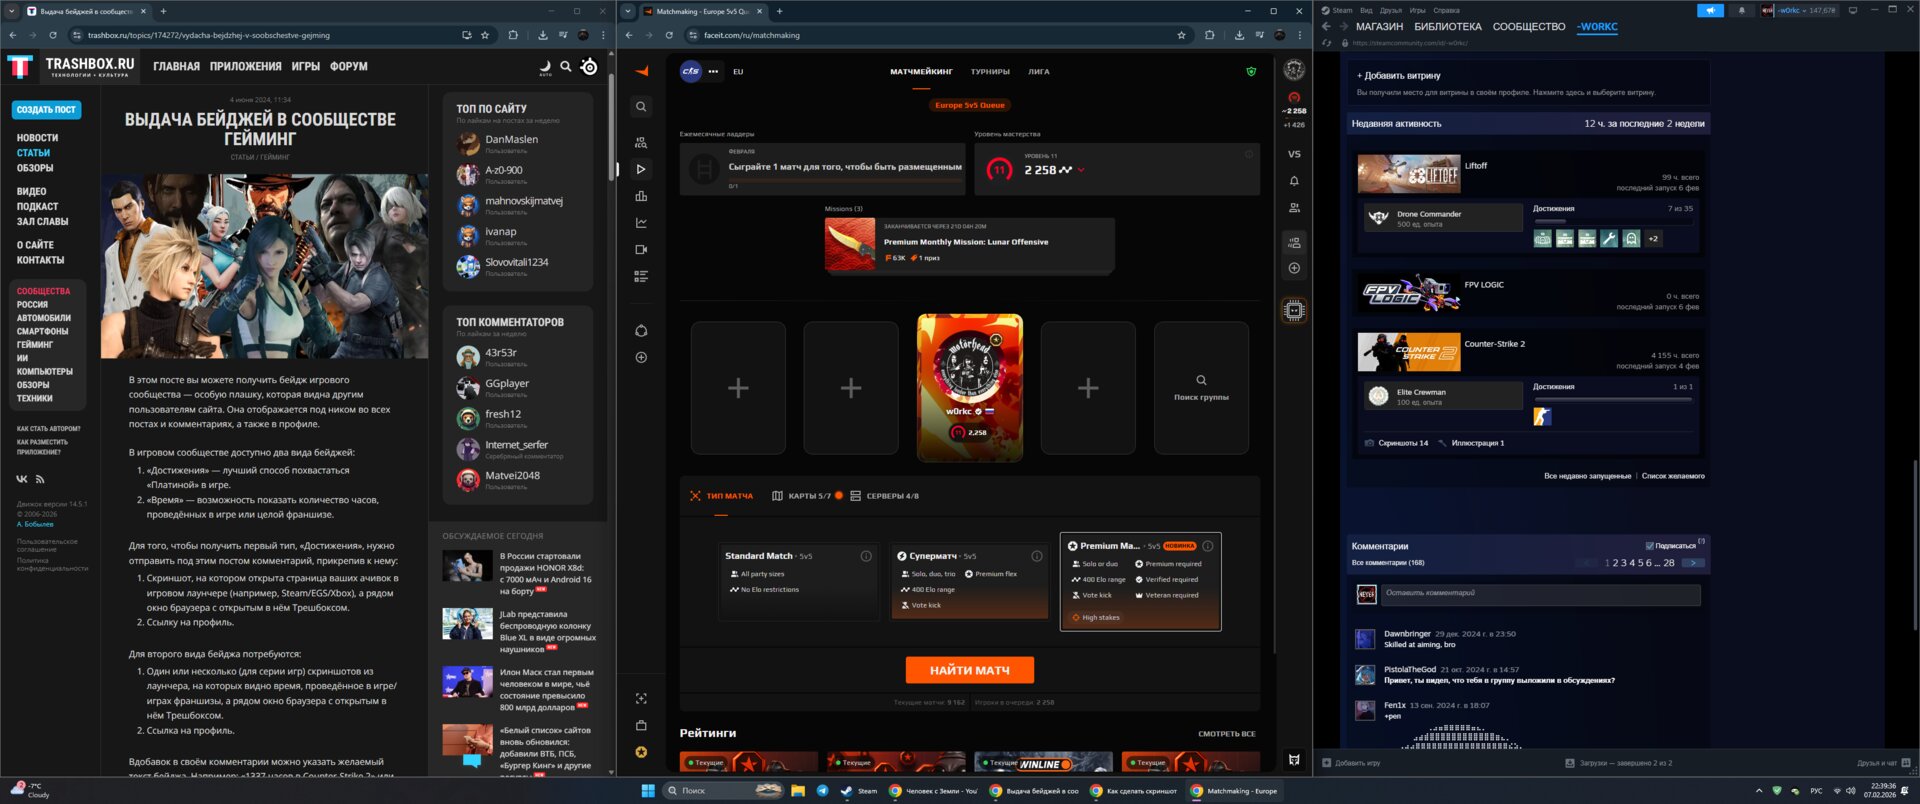Open Steam notifications bell
The height and width of the screenshot is (804, 1920).
[1741, 10]
